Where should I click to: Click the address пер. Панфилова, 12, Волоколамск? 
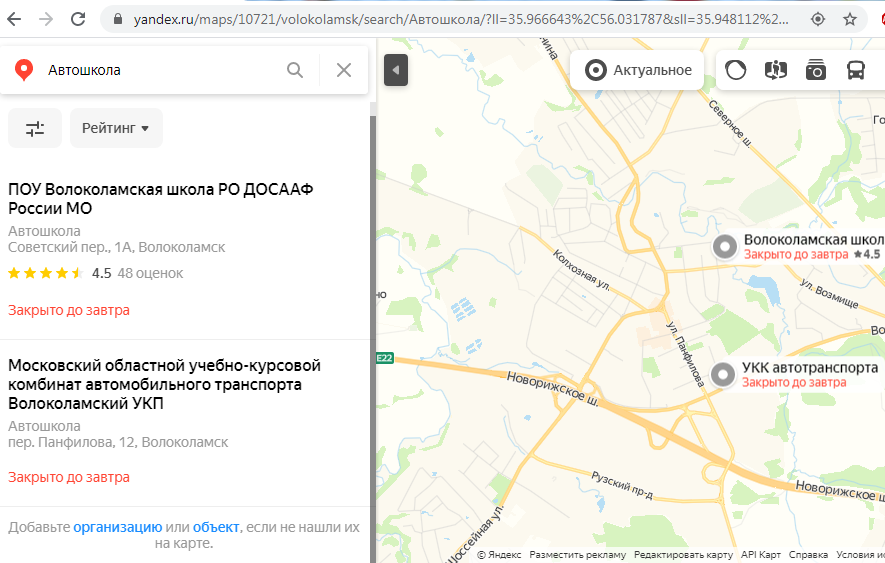point(118,442)
